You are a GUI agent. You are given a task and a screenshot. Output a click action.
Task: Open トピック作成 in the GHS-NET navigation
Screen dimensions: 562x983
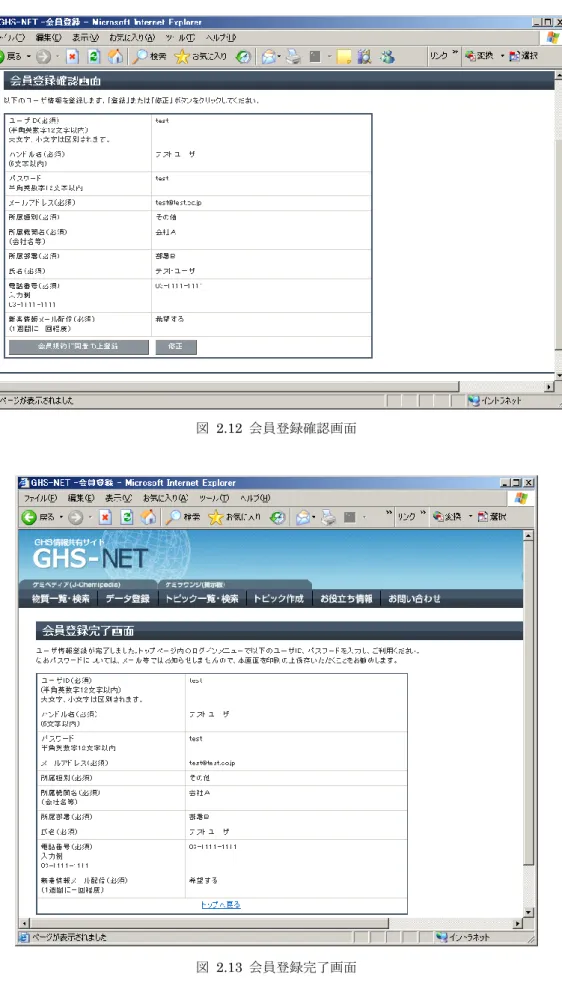278,599
